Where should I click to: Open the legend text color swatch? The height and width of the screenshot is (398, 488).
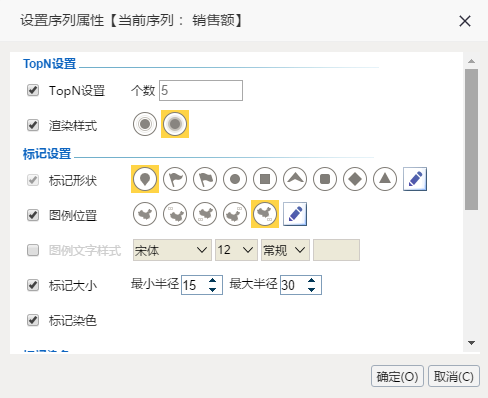click(336, 250)
